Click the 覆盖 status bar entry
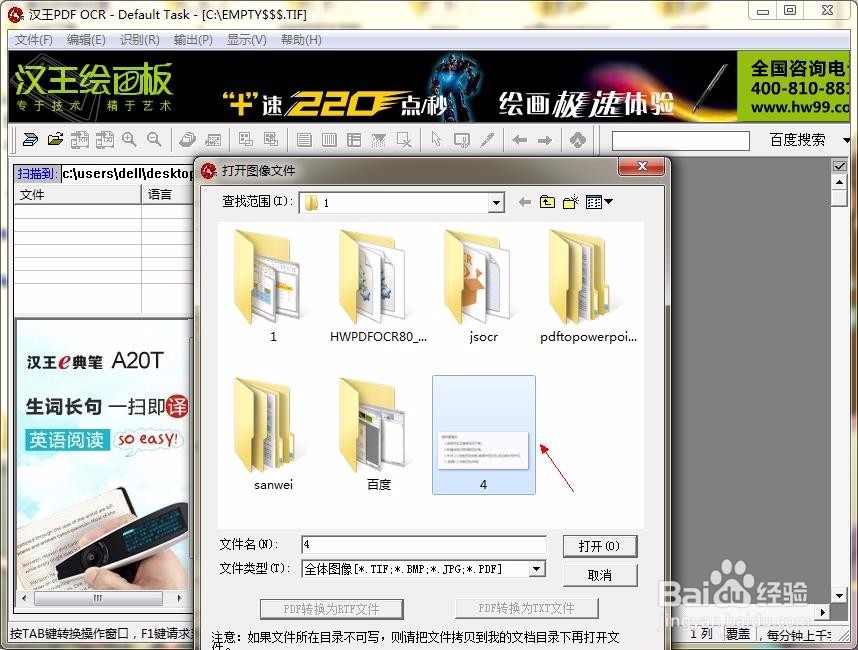This screenshot has height=650, width=858. [738, 634]
